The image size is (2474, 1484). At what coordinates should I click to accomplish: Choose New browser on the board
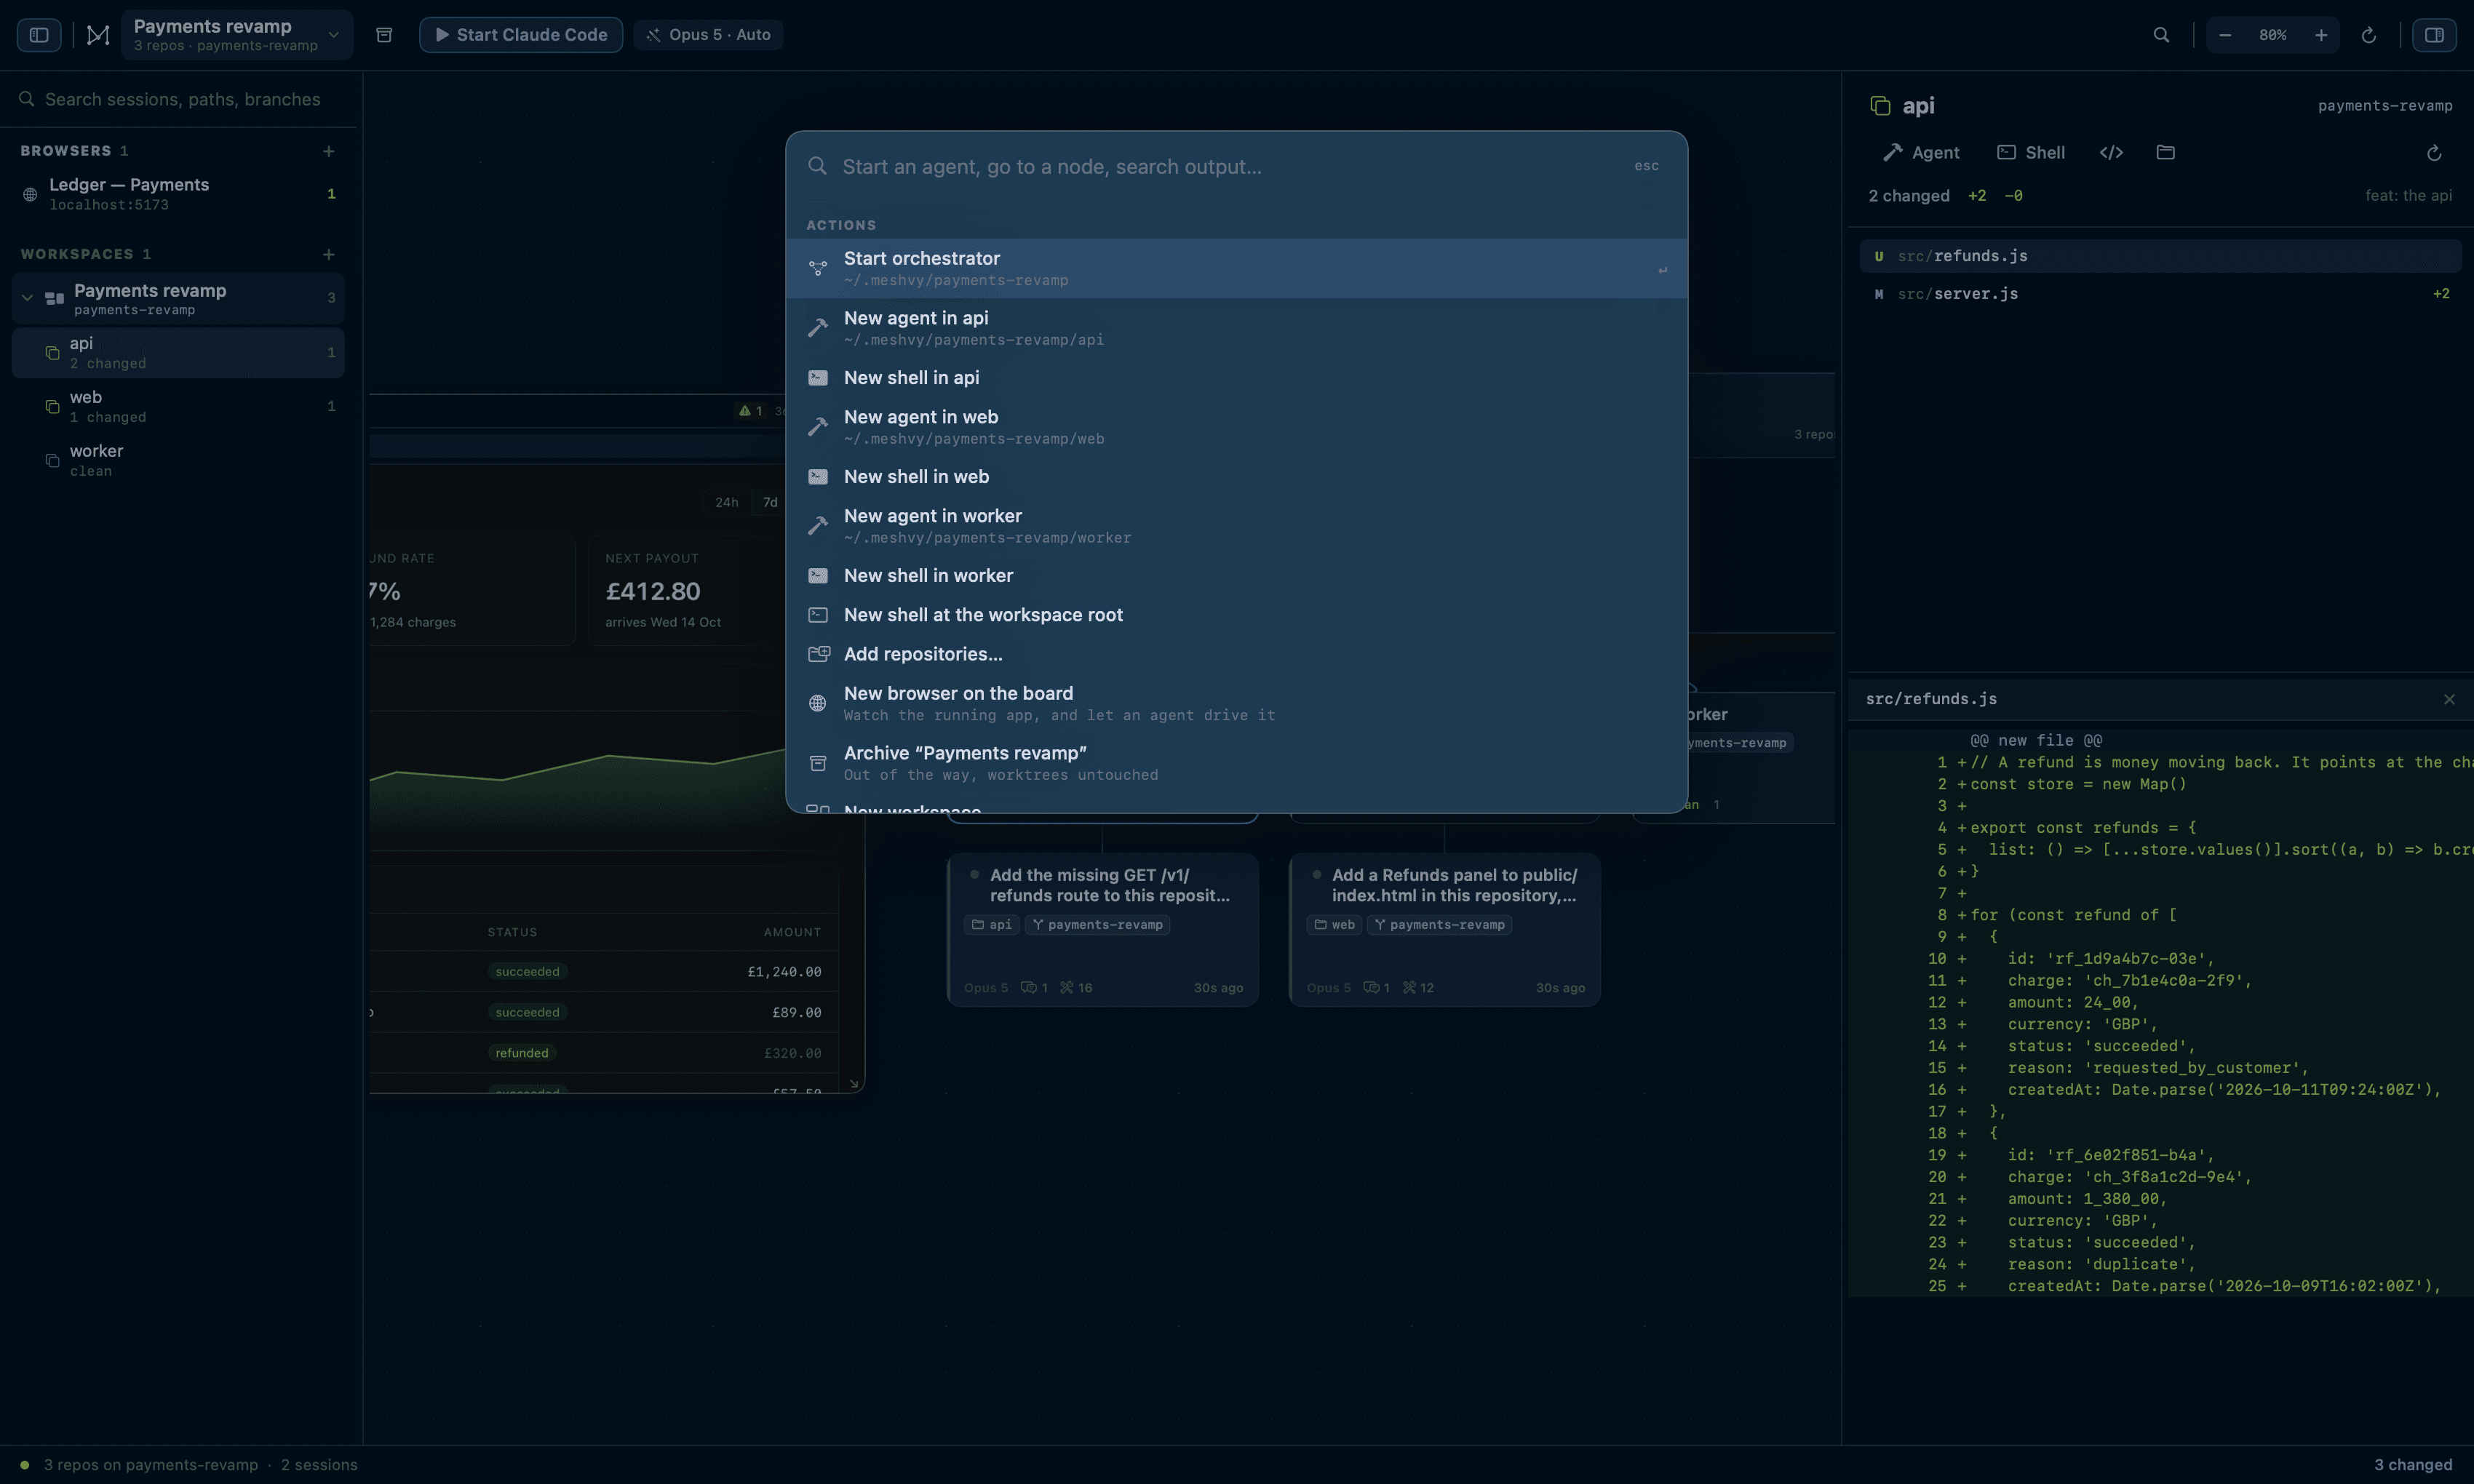click(x=1236, y=704)
